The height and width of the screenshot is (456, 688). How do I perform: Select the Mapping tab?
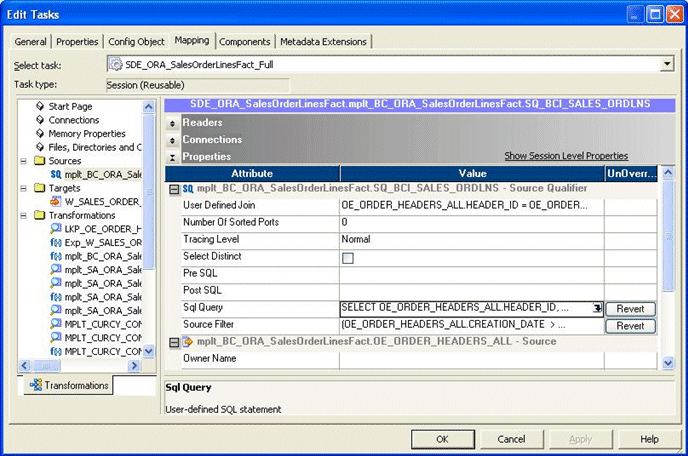pos(192,40)
